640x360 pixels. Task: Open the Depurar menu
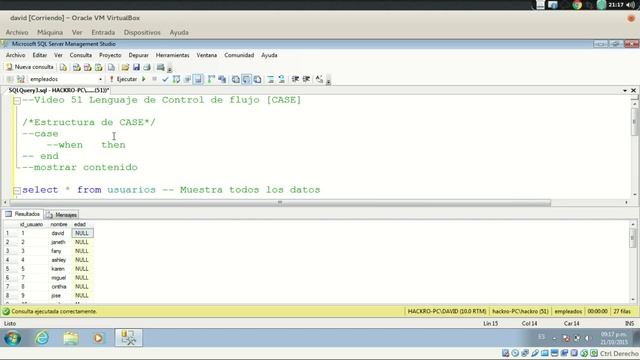click(x=138, y=55)
